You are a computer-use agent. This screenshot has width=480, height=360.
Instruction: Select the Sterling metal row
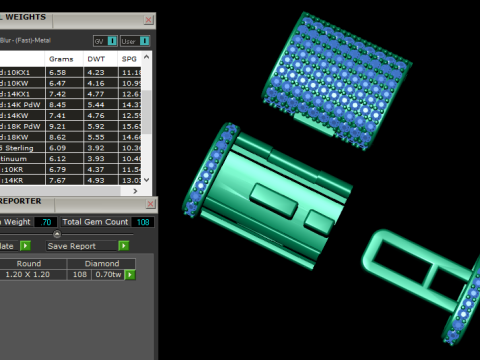70,148
